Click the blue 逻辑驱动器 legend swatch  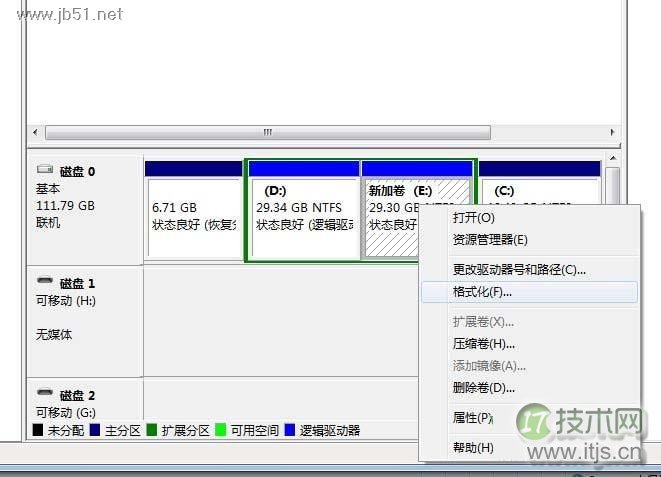(x=290, y=430)
